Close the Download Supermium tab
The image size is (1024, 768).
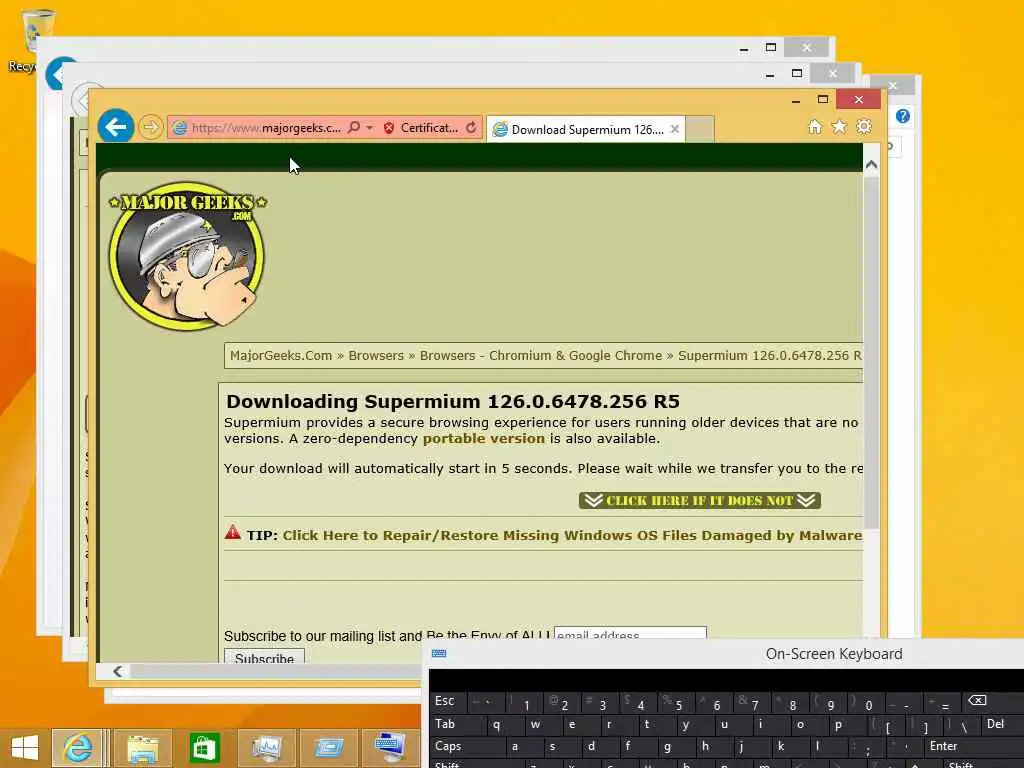tap(675, 129)
